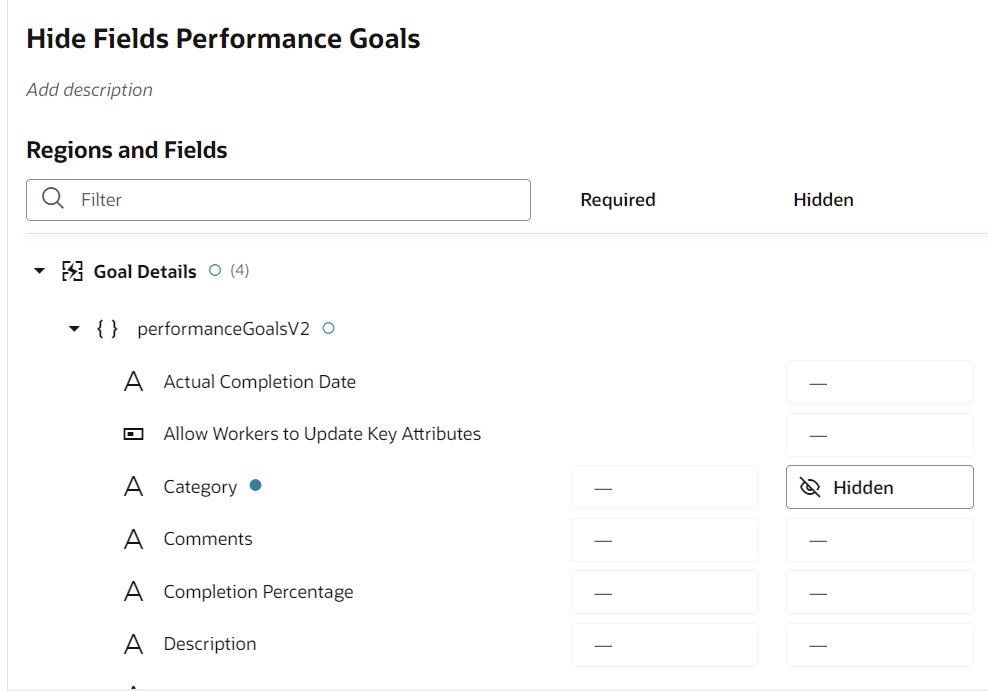
Task: Toggle Required setting for Category
Action: pos(665,487)
